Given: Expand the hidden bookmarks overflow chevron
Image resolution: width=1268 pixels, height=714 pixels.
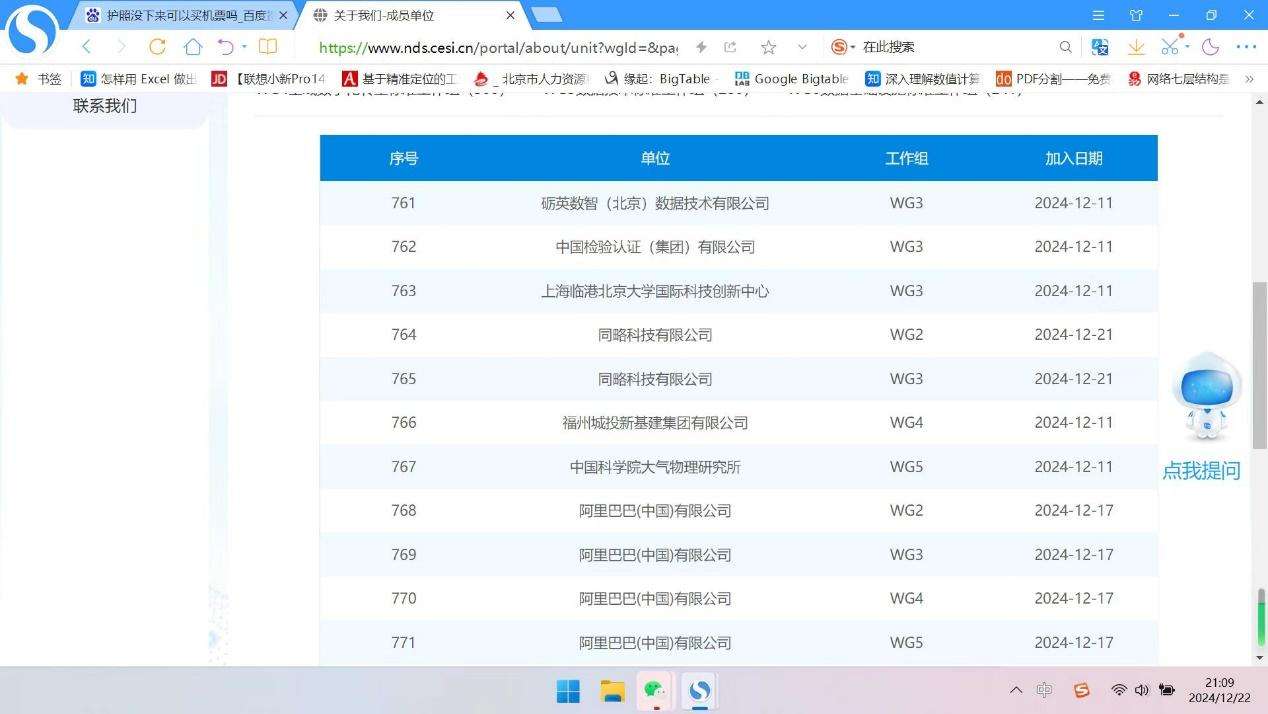Looking at the screenshot, I should tap(1249, 79).
